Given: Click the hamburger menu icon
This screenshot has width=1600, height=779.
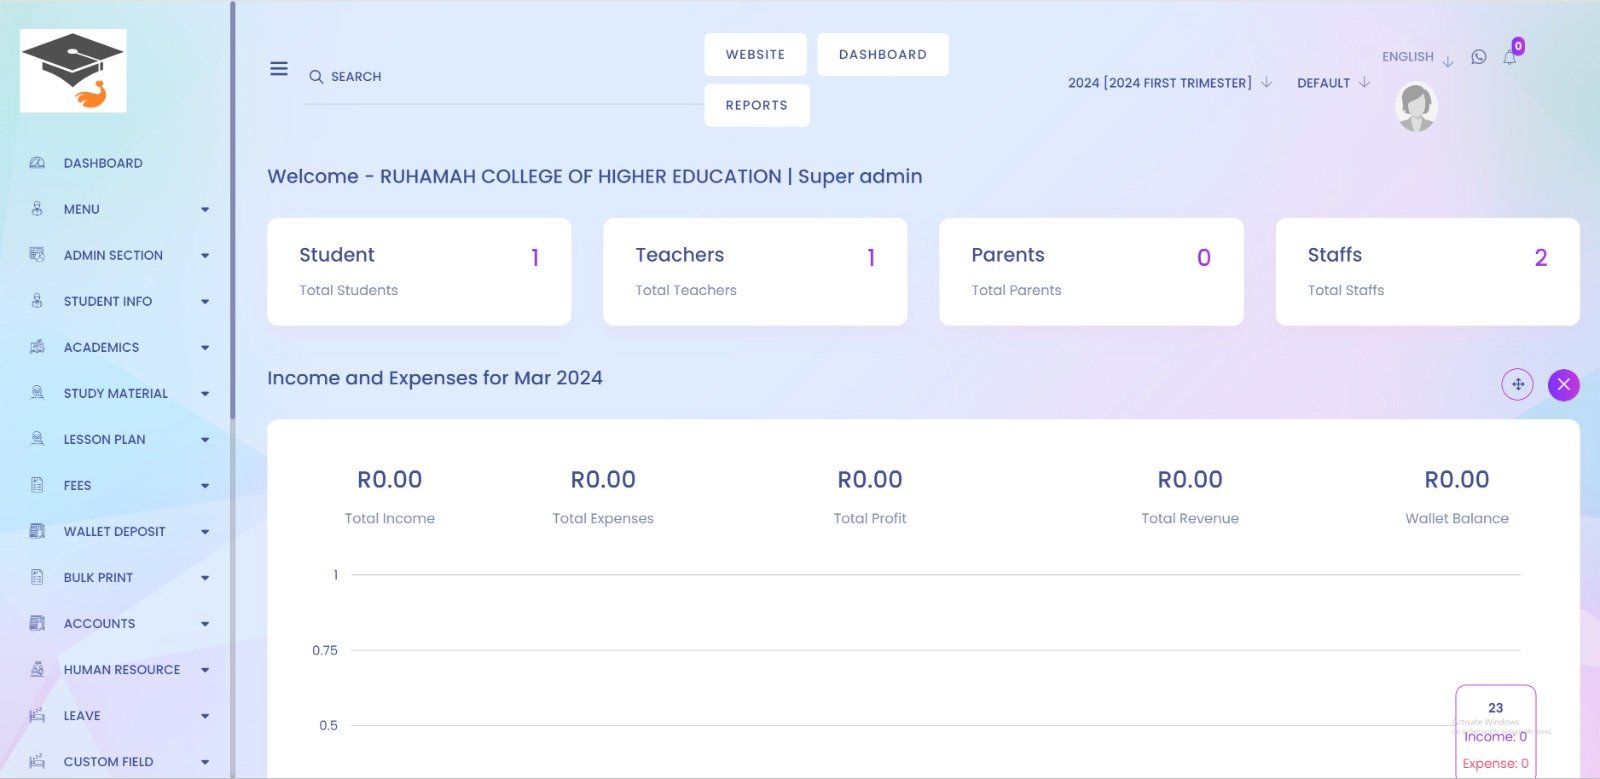Looking at the screenshot, I should [x=279, y=69].
